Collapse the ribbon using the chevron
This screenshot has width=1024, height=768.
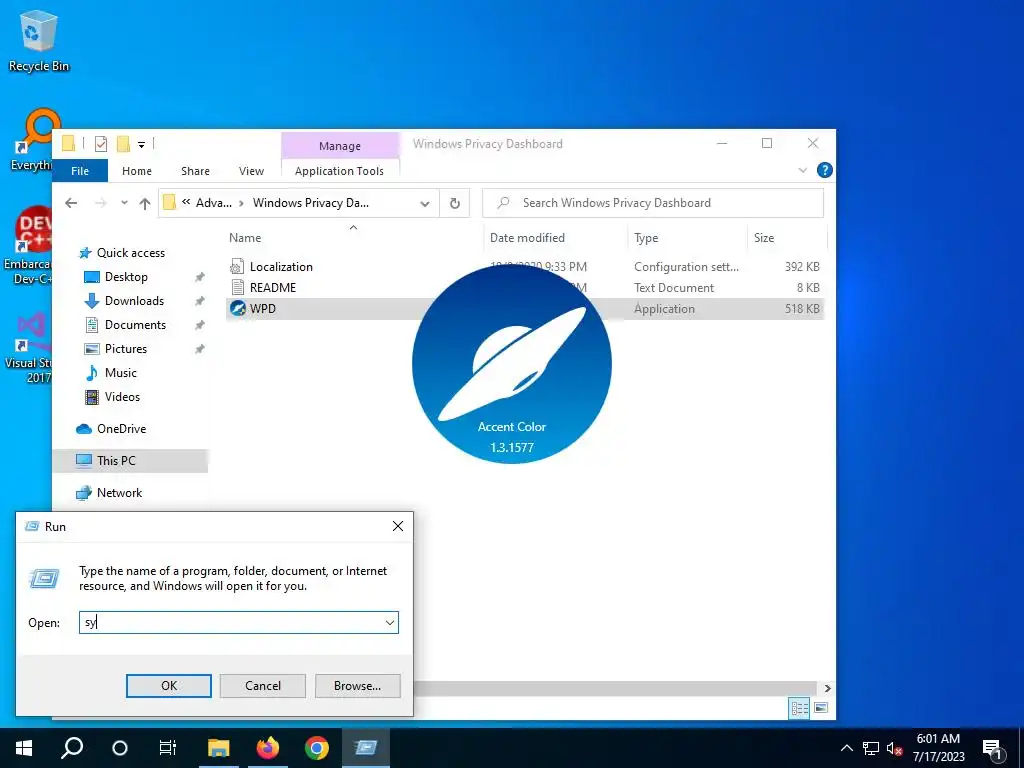pos(803,170)
